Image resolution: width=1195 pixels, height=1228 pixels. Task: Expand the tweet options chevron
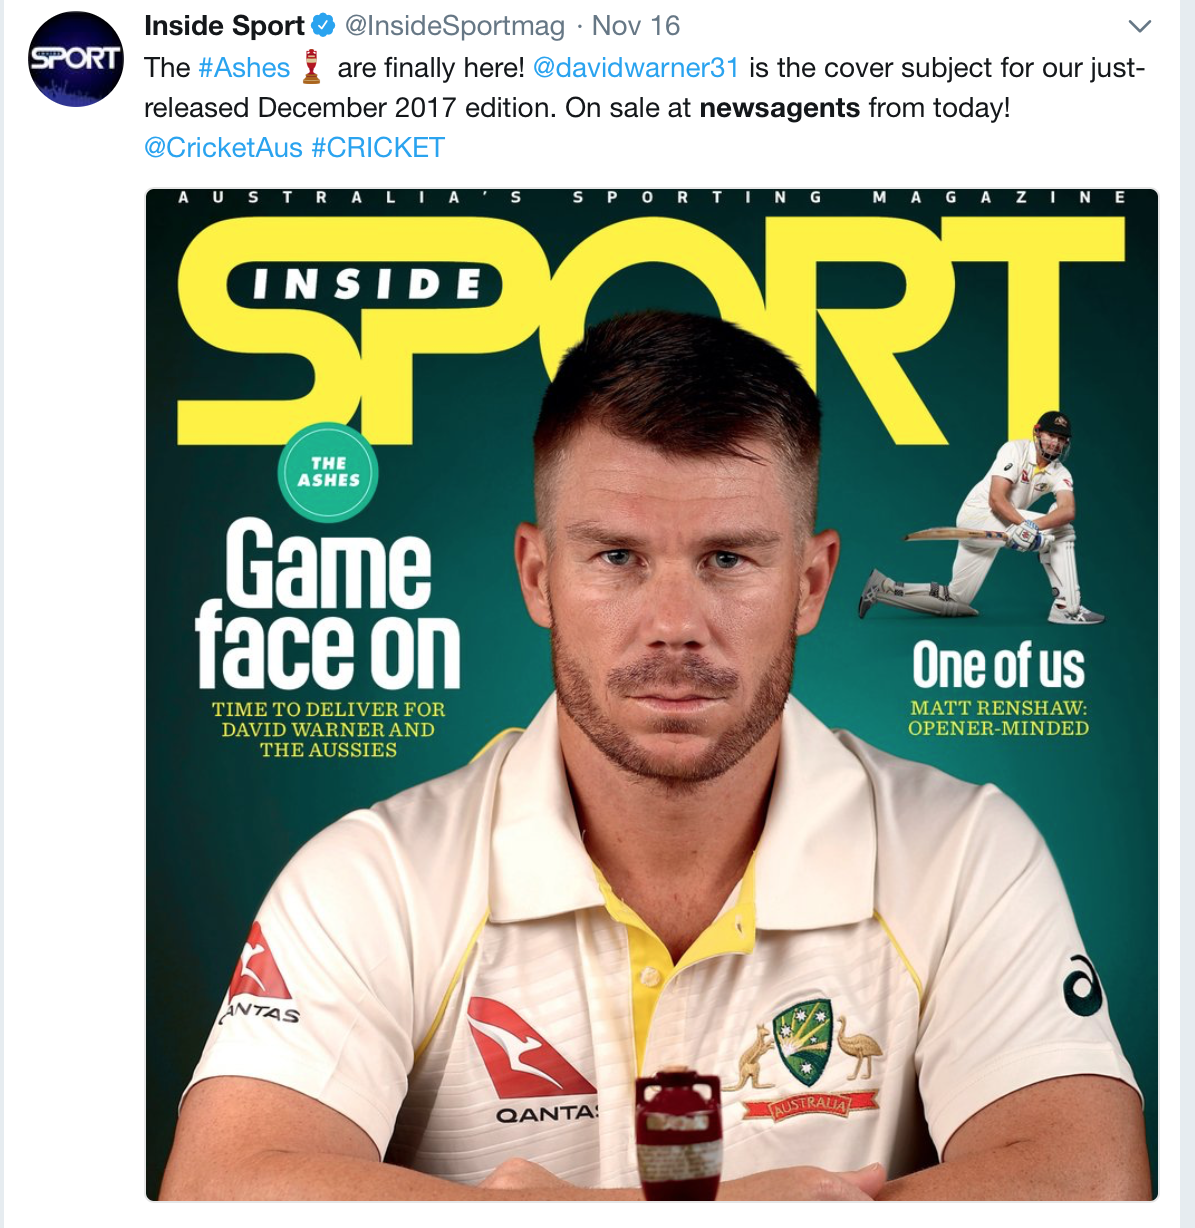click(1139, 26)
